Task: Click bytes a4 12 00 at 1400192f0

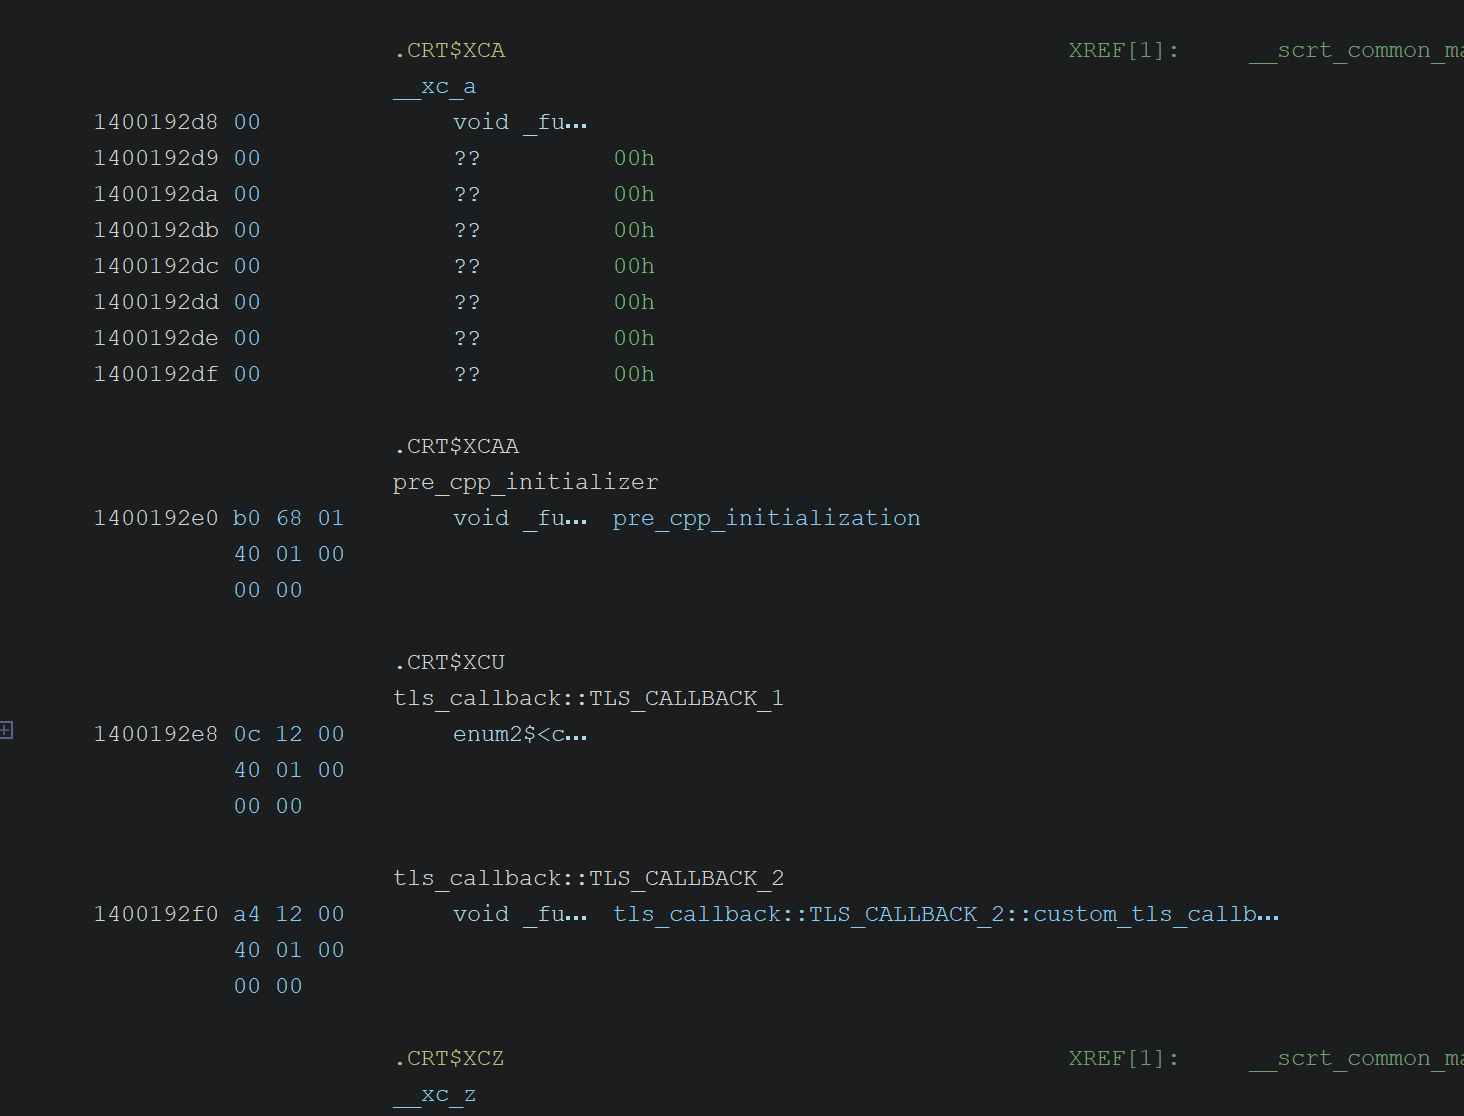Action: 289,914
